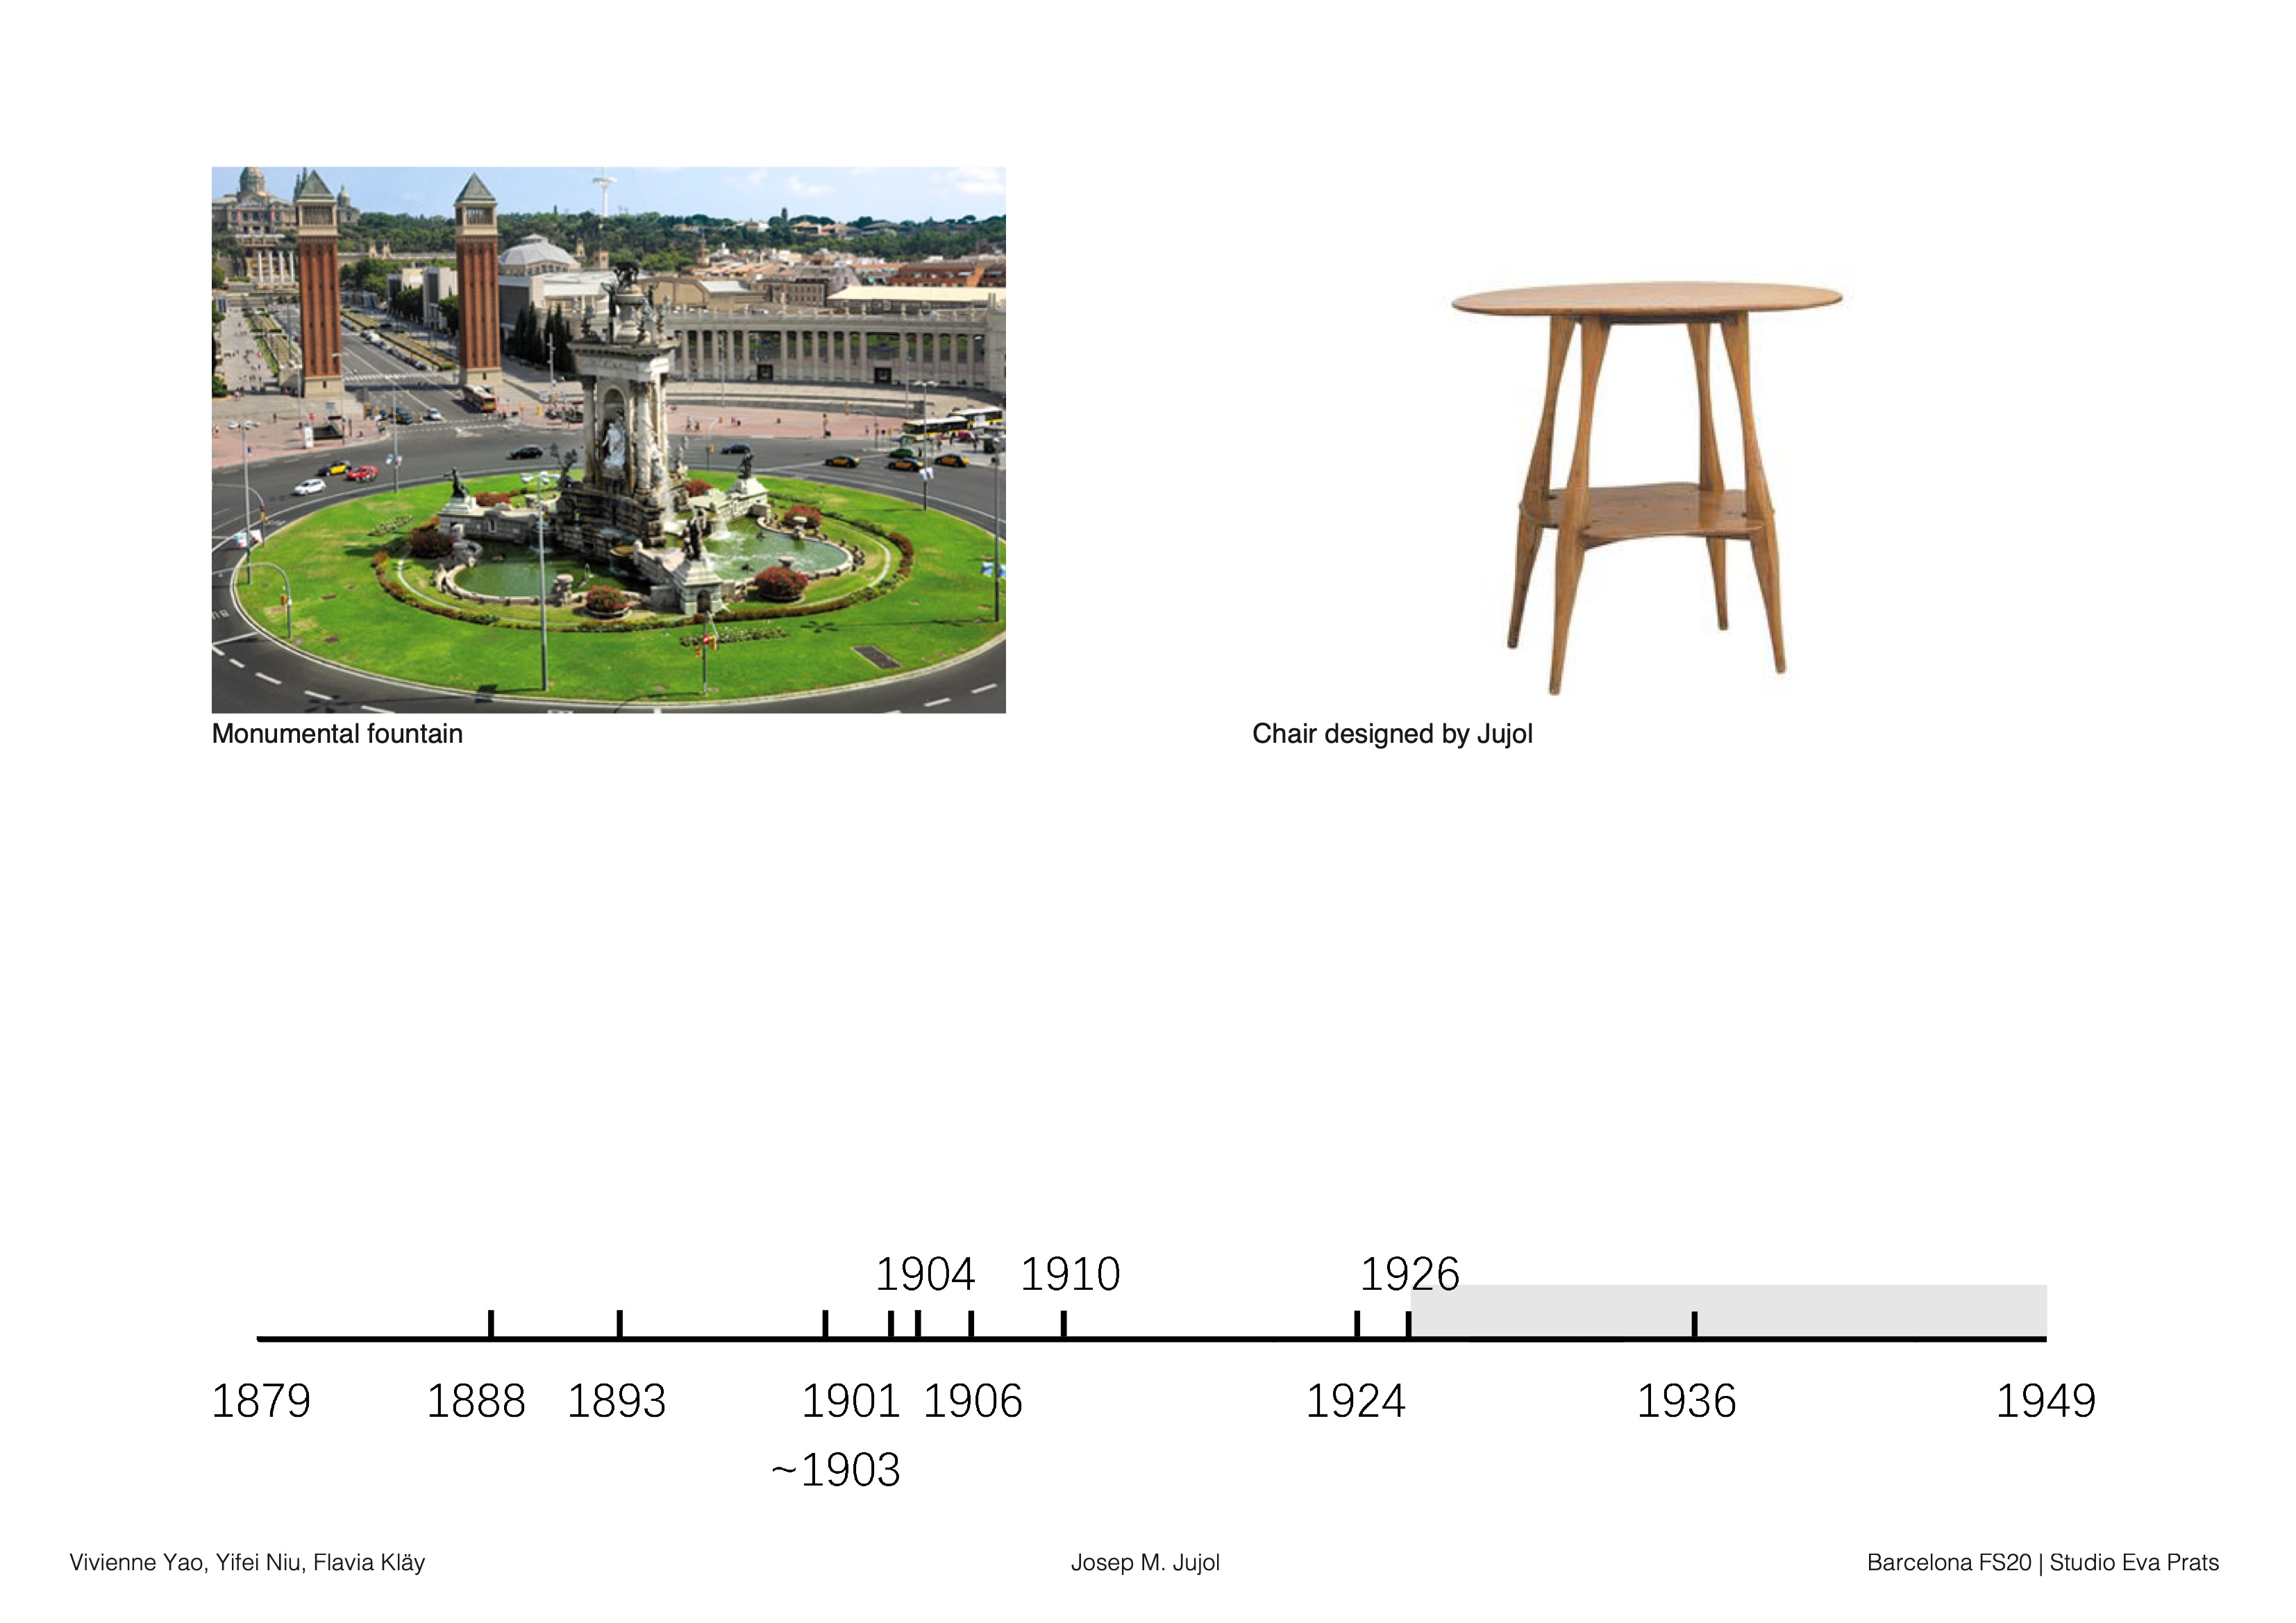The height and width of the screenshot is (1623, 2296).
Task: Click the 1906 timeline label
Action: coord(973,1401)
